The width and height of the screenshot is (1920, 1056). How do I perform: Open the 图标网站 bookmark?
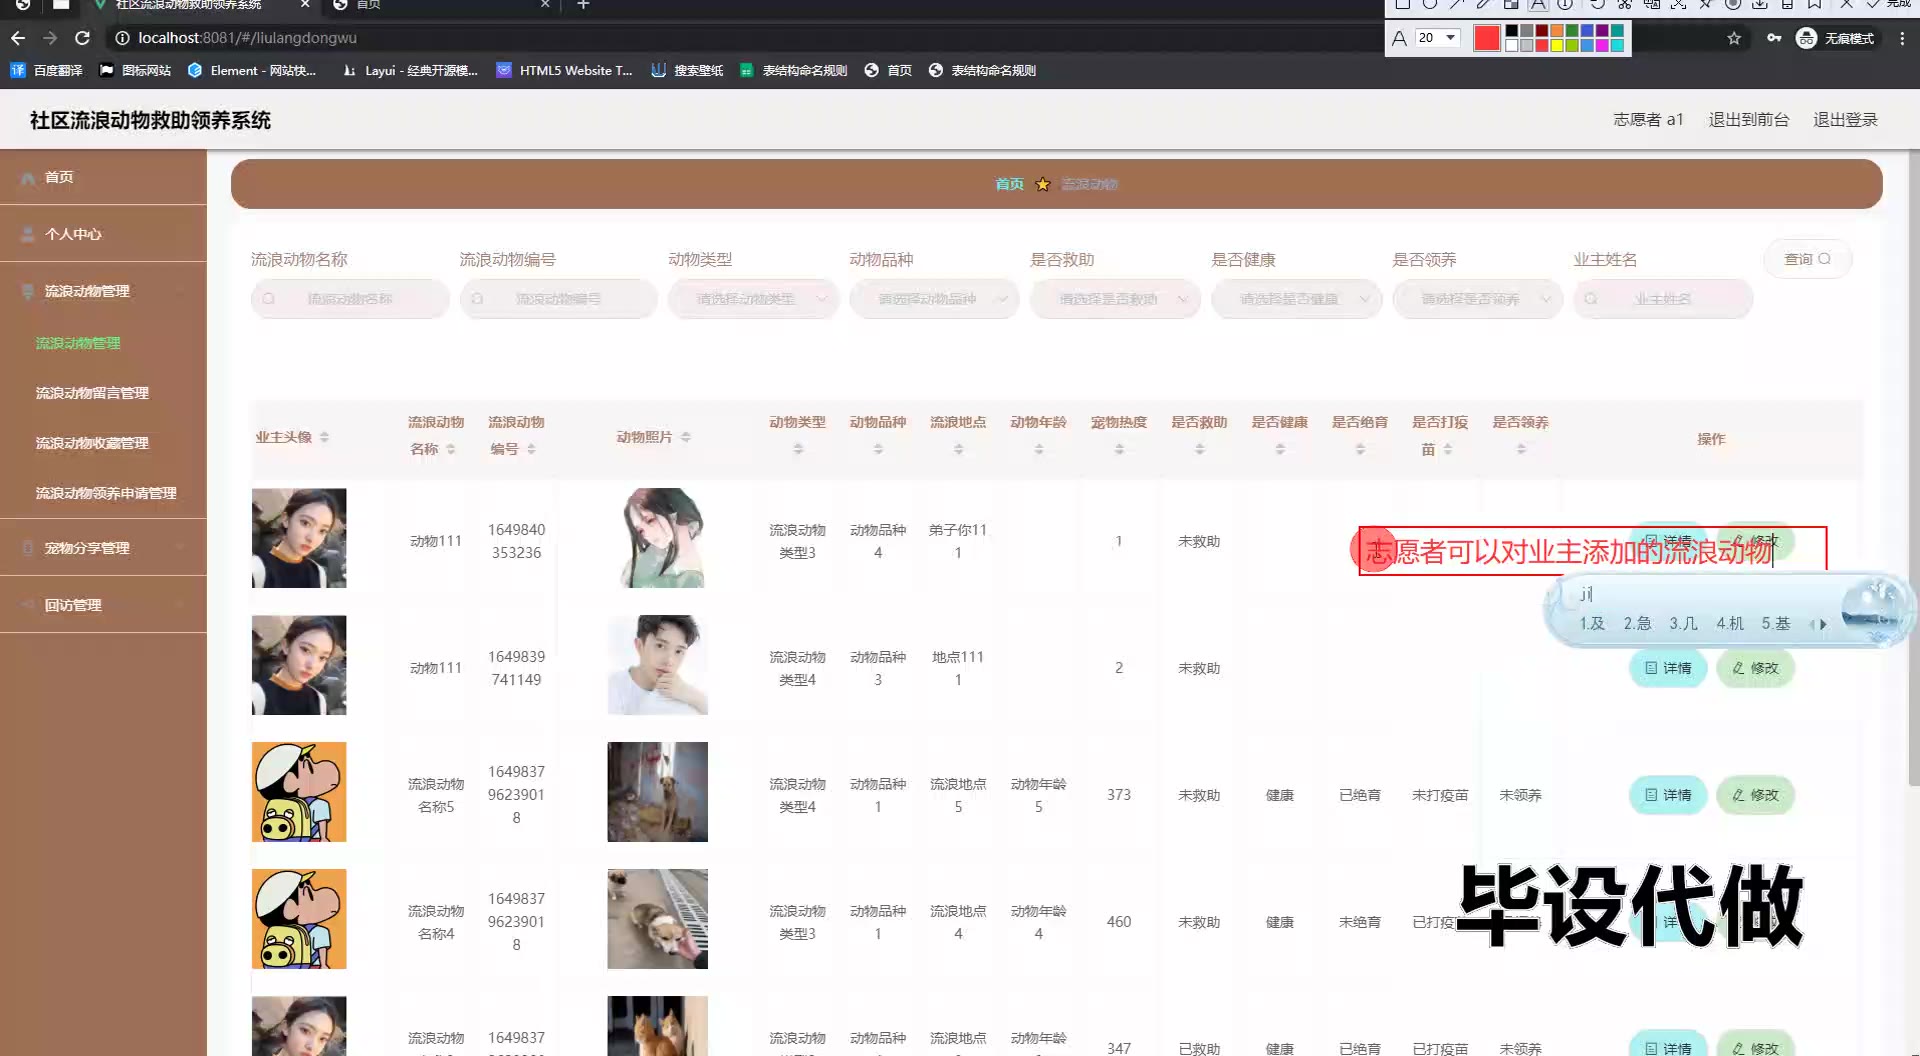click(x=135, y=70)
